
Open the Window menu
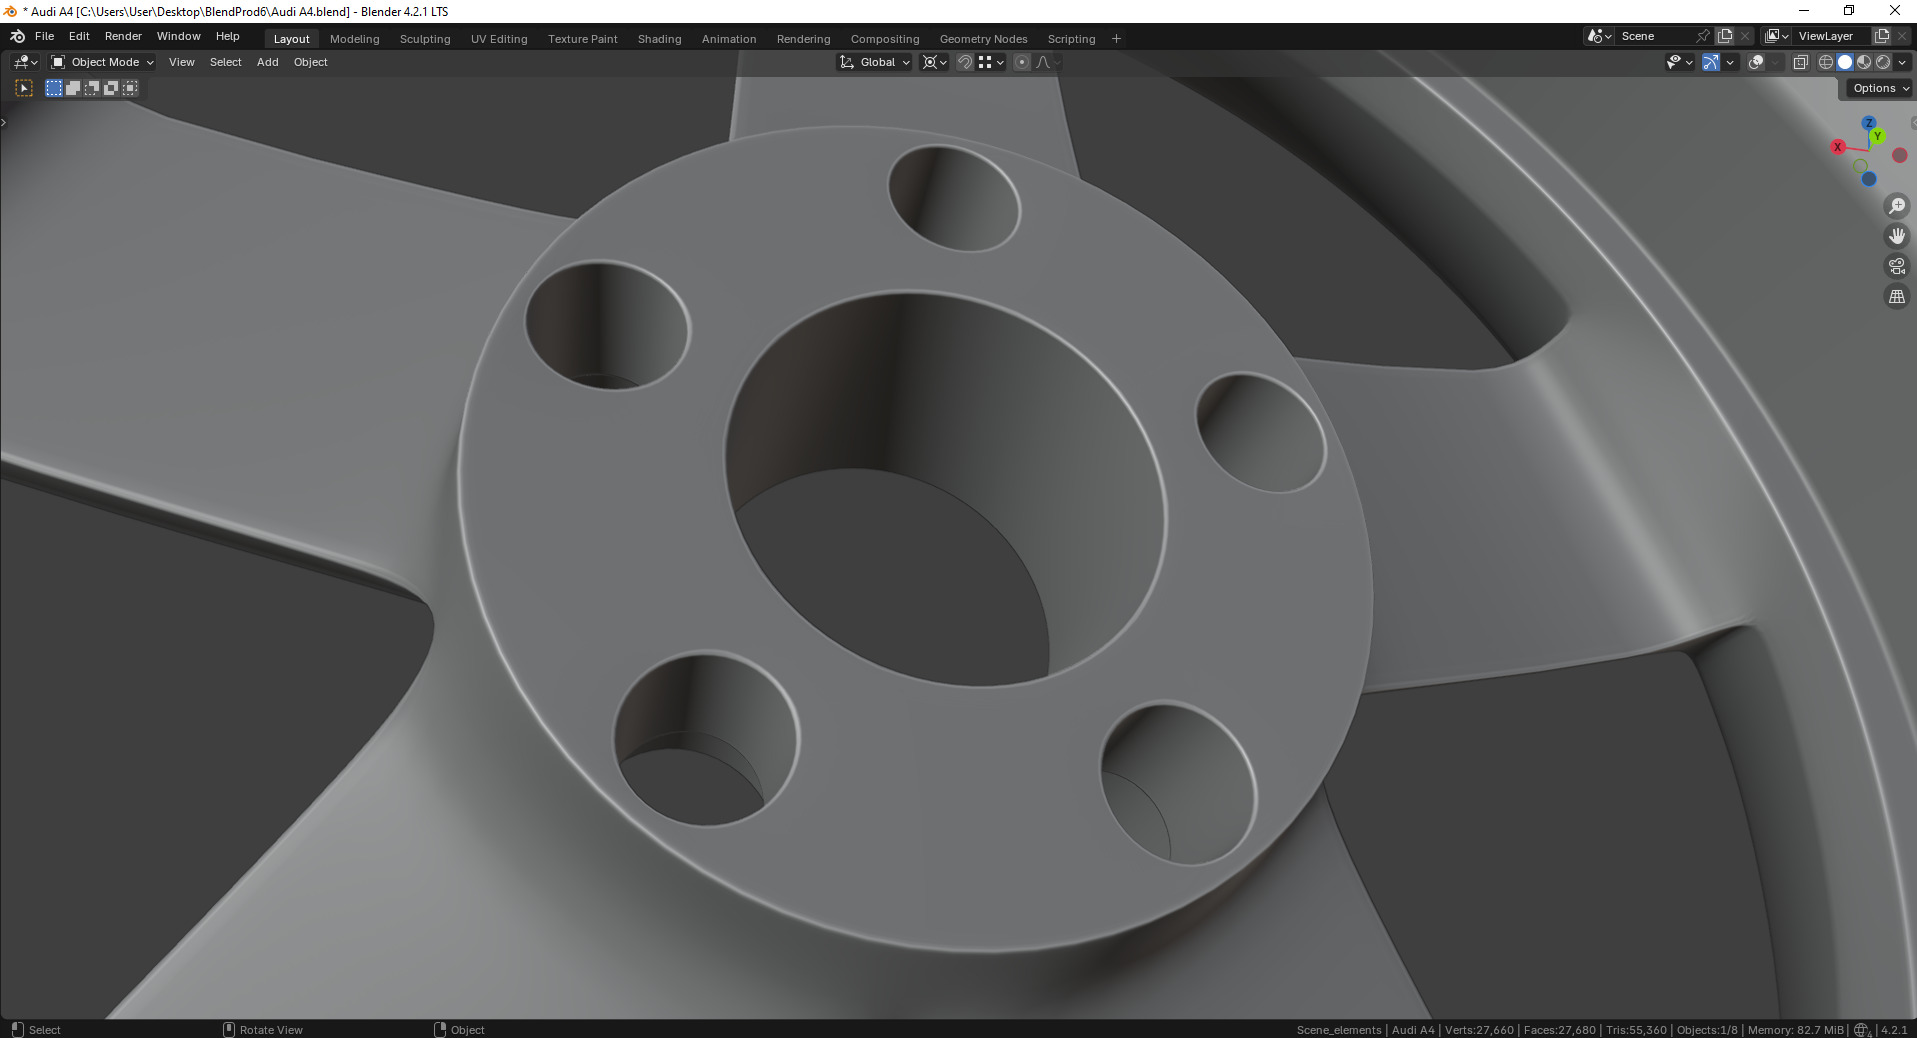(x=179, y=36)
